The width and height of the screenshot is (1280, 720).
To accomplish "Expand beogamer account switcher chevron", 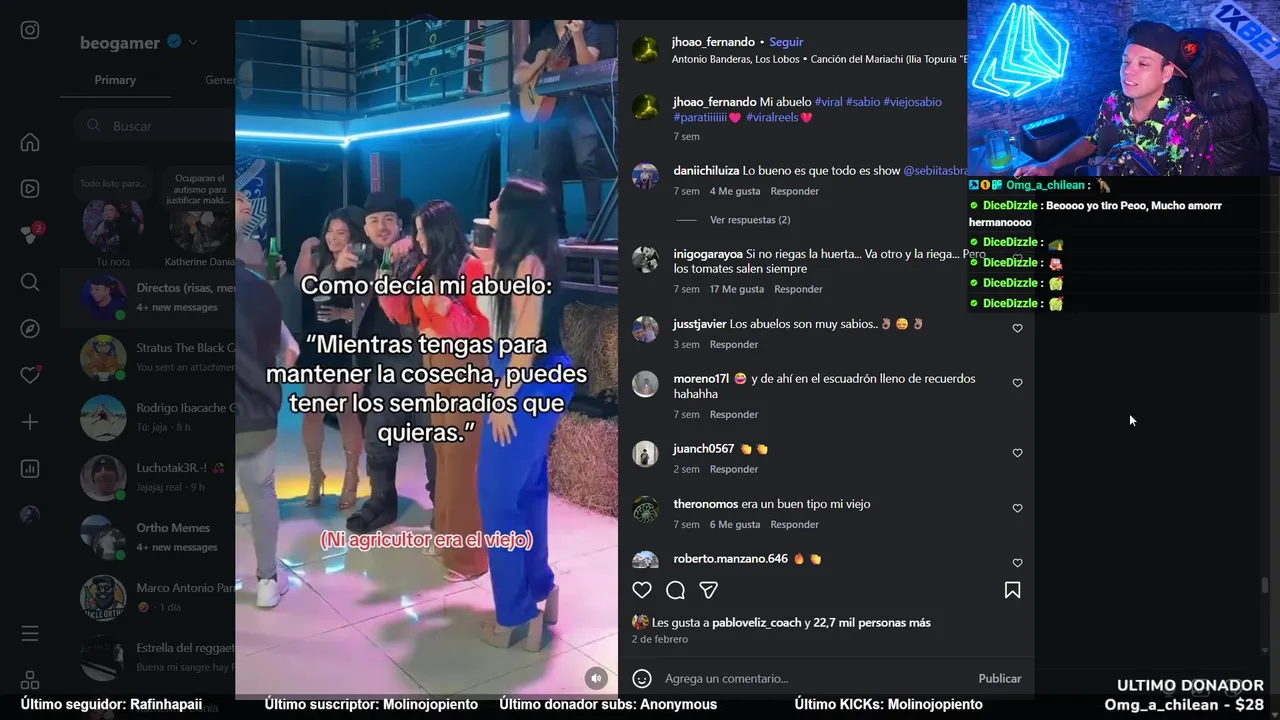I will click(x=193, y=42).
